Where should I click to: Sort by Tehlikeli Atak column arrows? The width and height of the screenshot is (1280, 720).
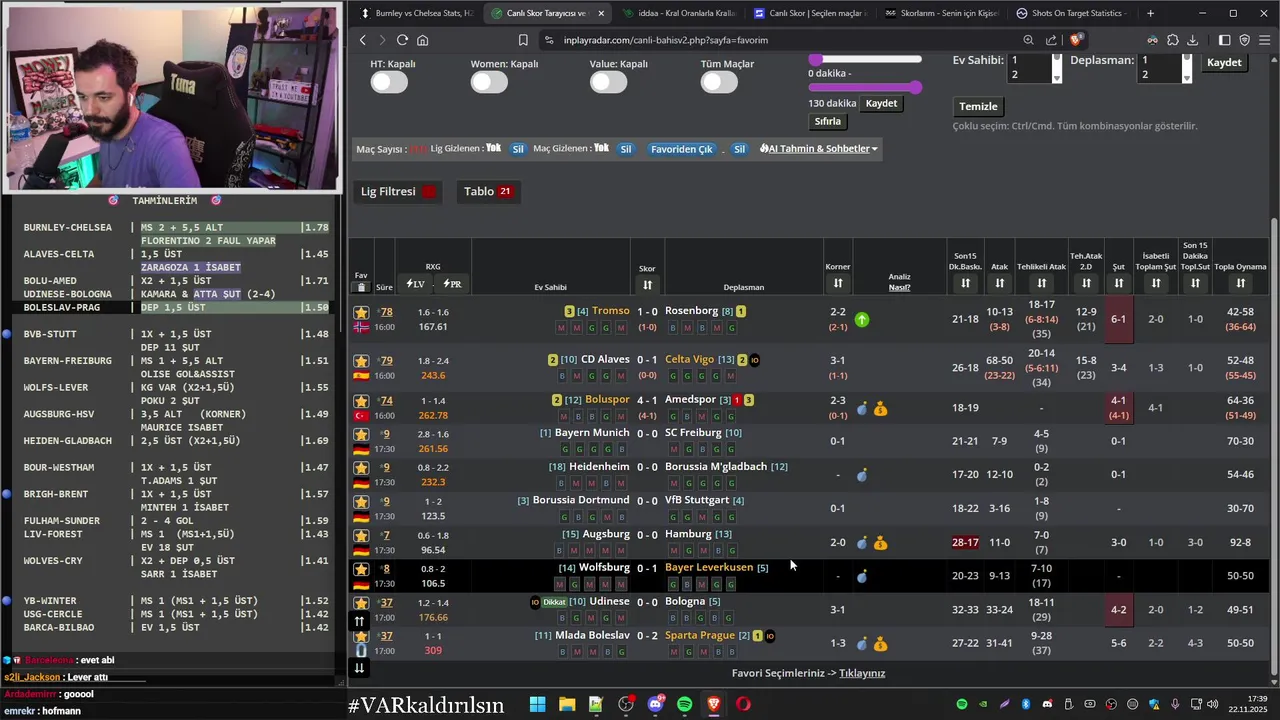[1041, 284]
